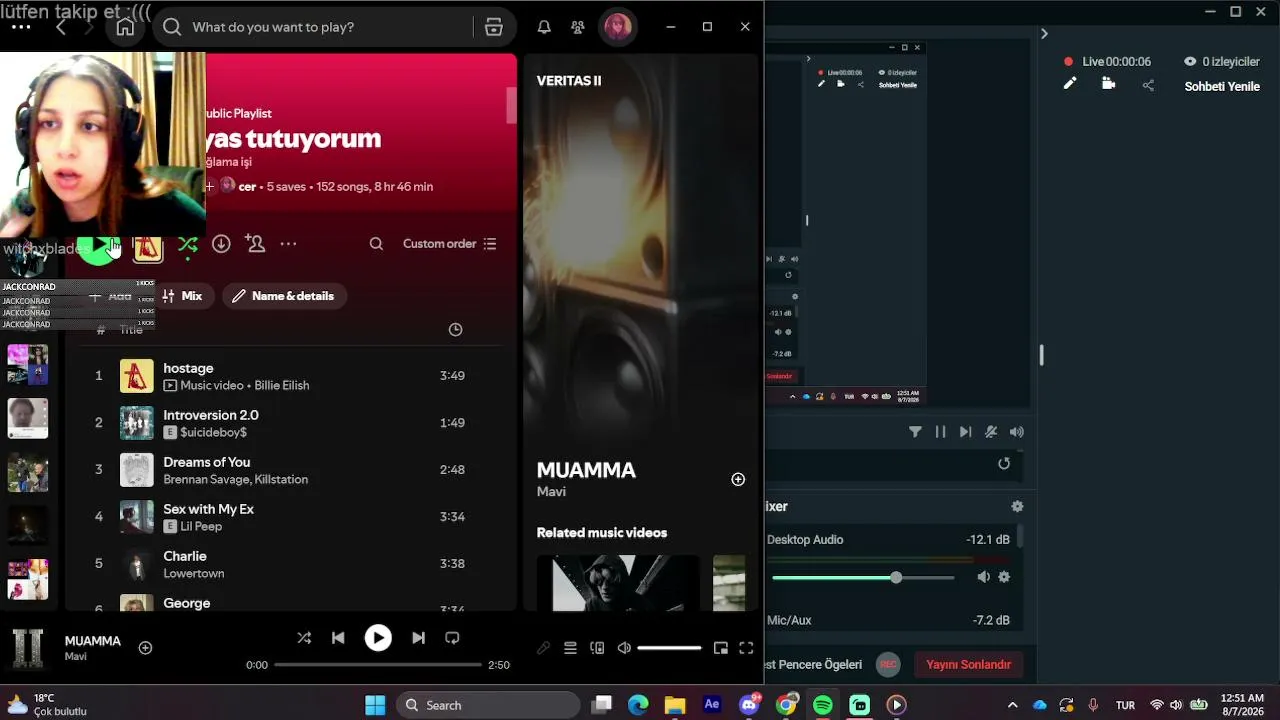Click Yayını Sonlandır to end stream
Image resolution: width=1280 pixels, height=720 pixels.
(x=968, y=665)
